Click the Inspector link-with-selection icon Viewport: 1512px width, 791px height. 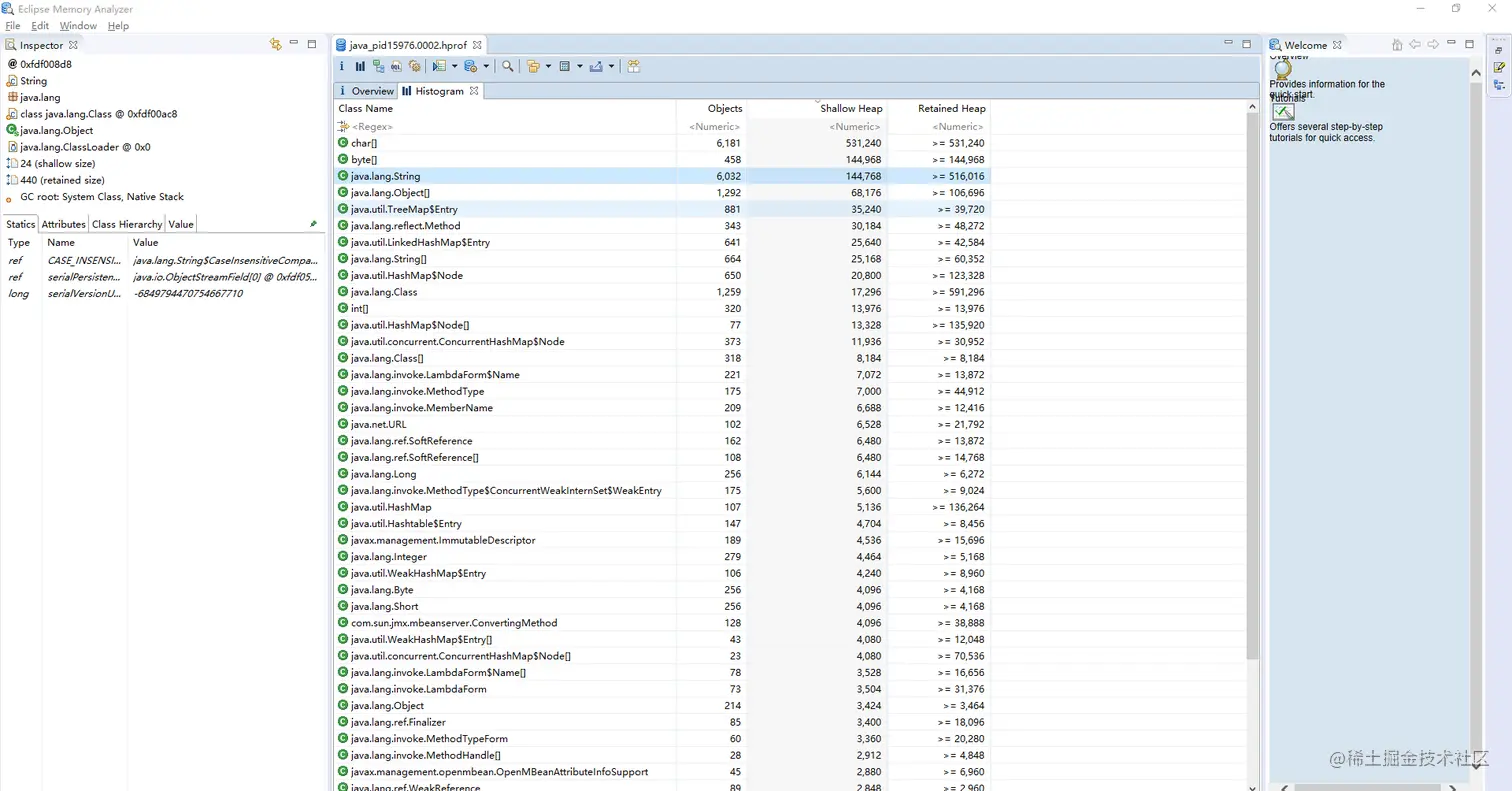click(x=276, y=44)
